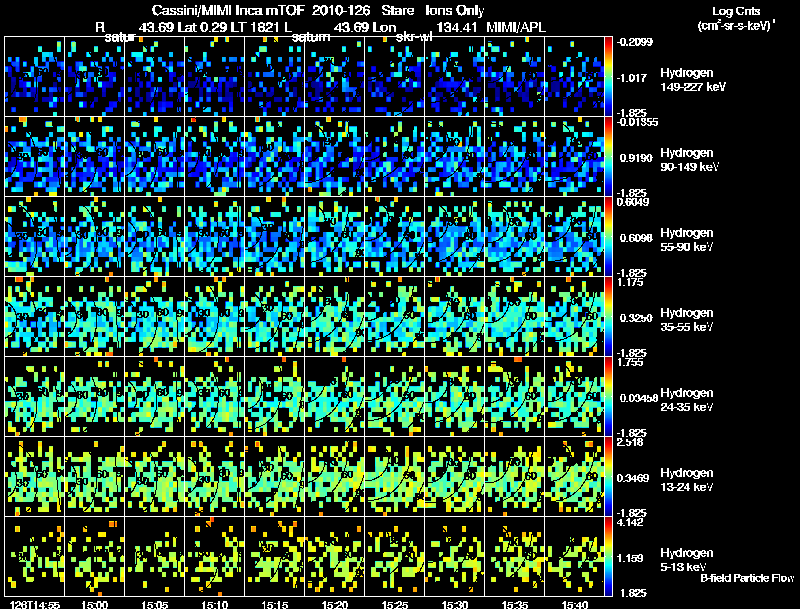Select the 15:15 time axis label

point(275,605)
